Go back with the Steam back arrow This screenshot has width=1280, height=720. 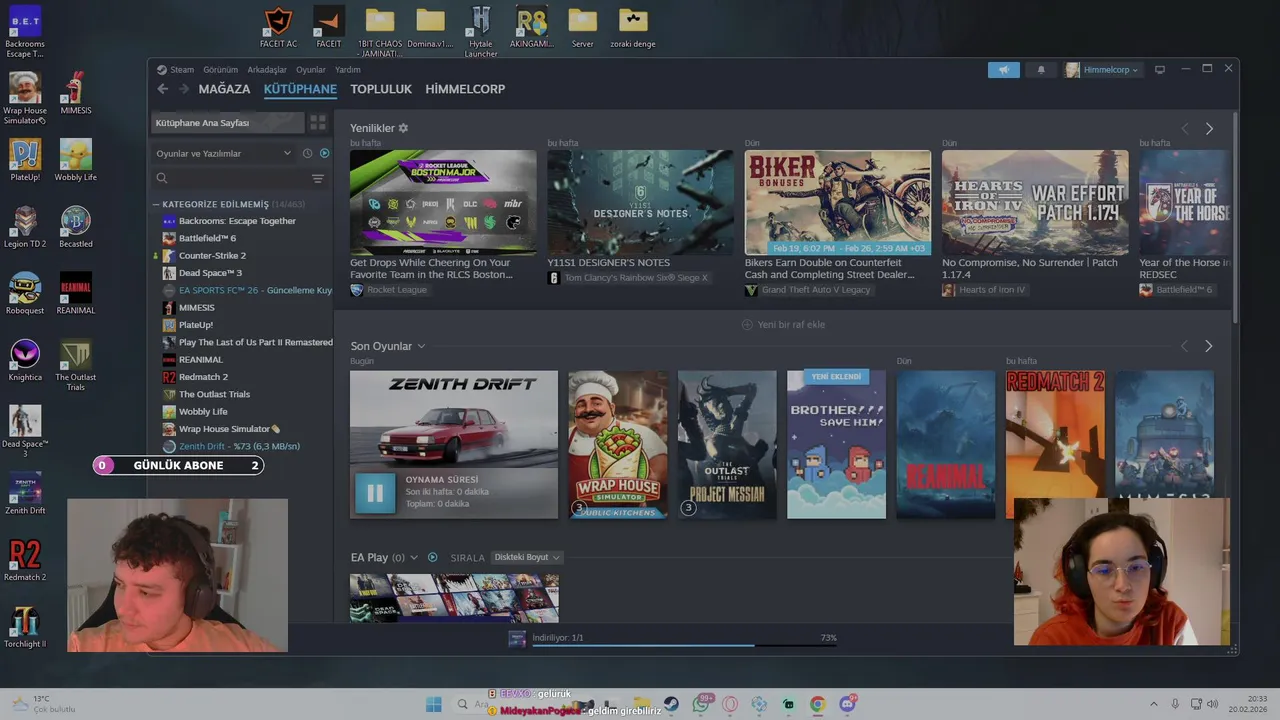click(x=163, y=89)
